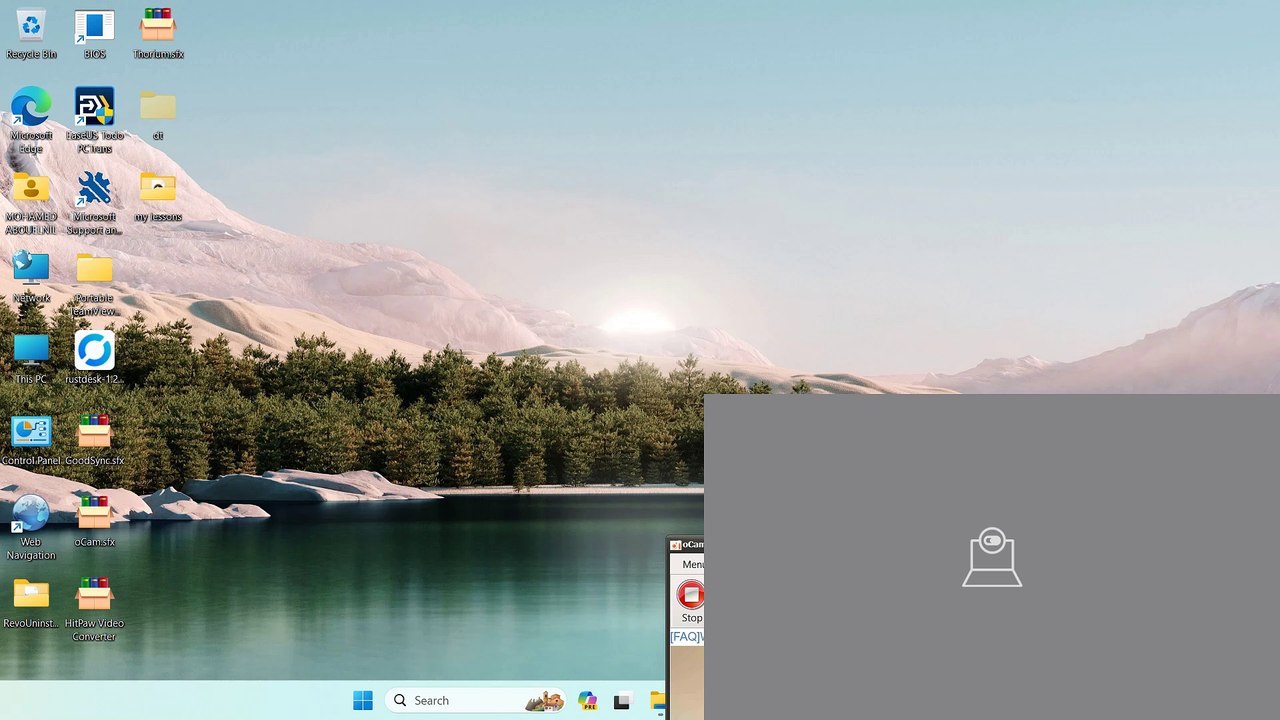This screenshot has height=720, width=1280.
Task: Stop recording in the oCam window
Action: pos(690,602)
